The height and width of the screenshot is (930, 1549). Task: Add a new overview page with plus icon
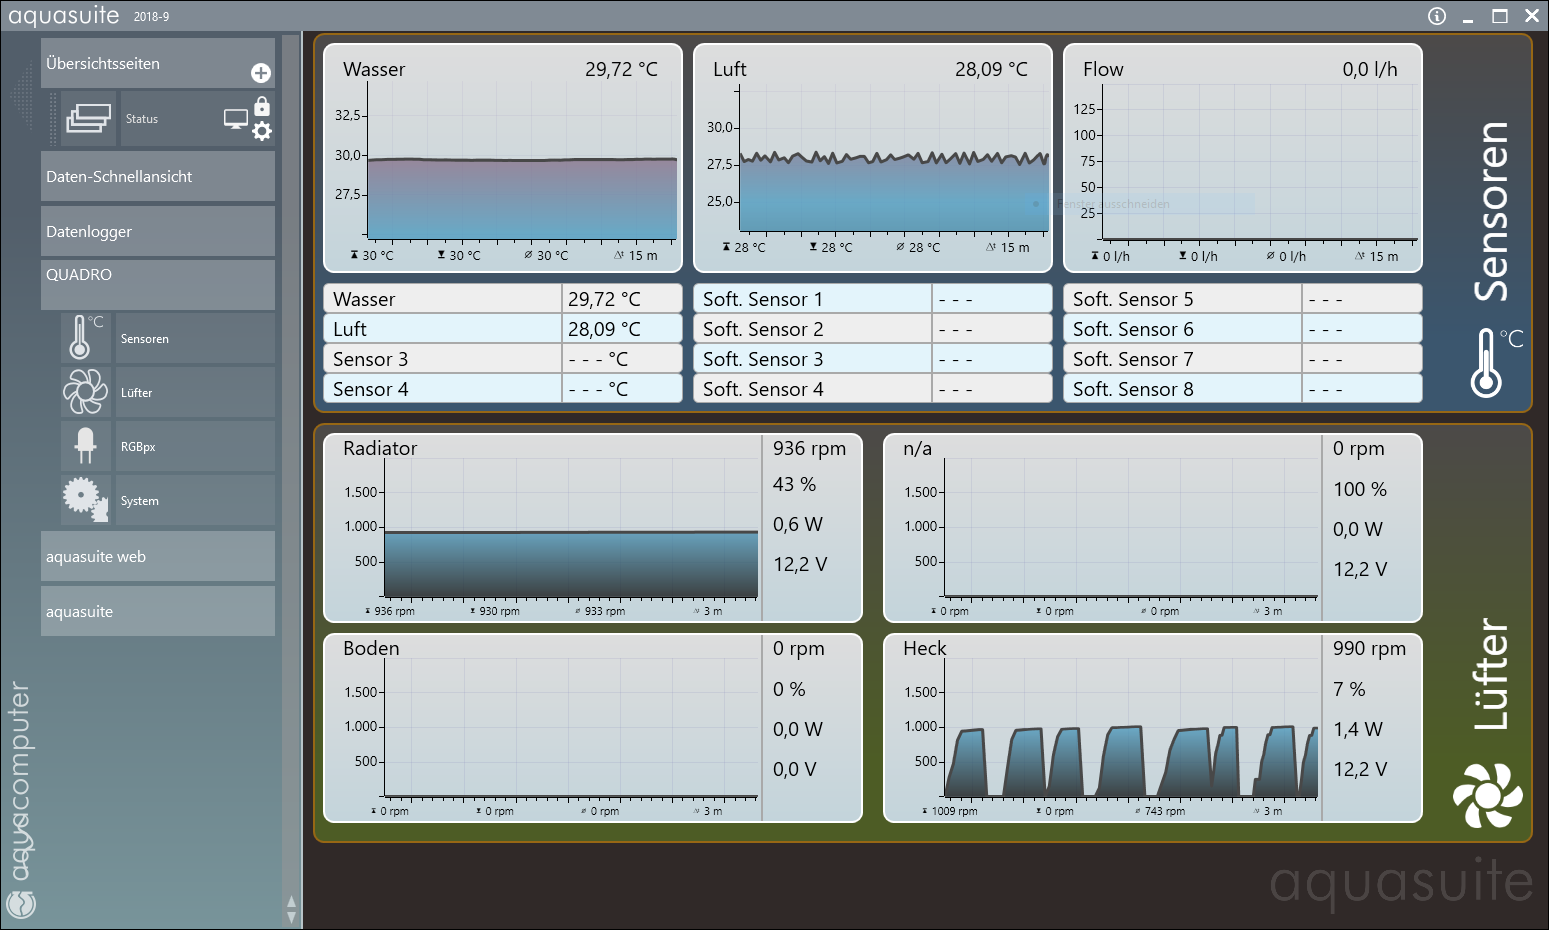pos(261,73)
